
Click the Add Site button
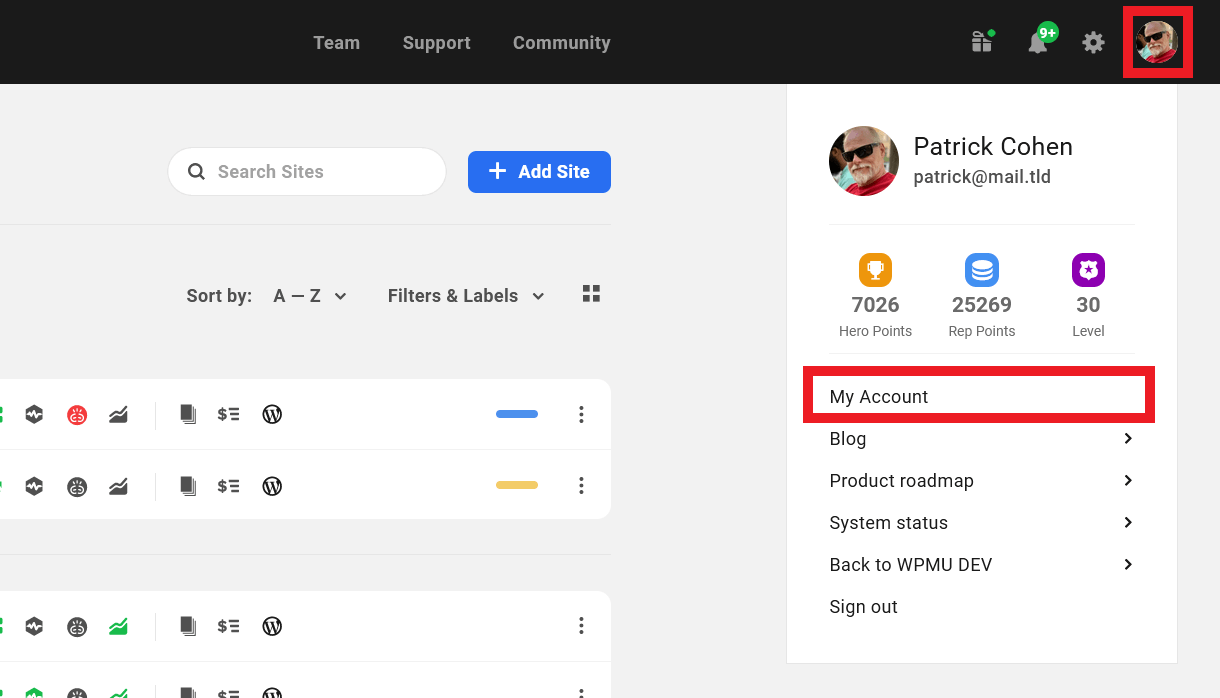click(x=539, y=171)
